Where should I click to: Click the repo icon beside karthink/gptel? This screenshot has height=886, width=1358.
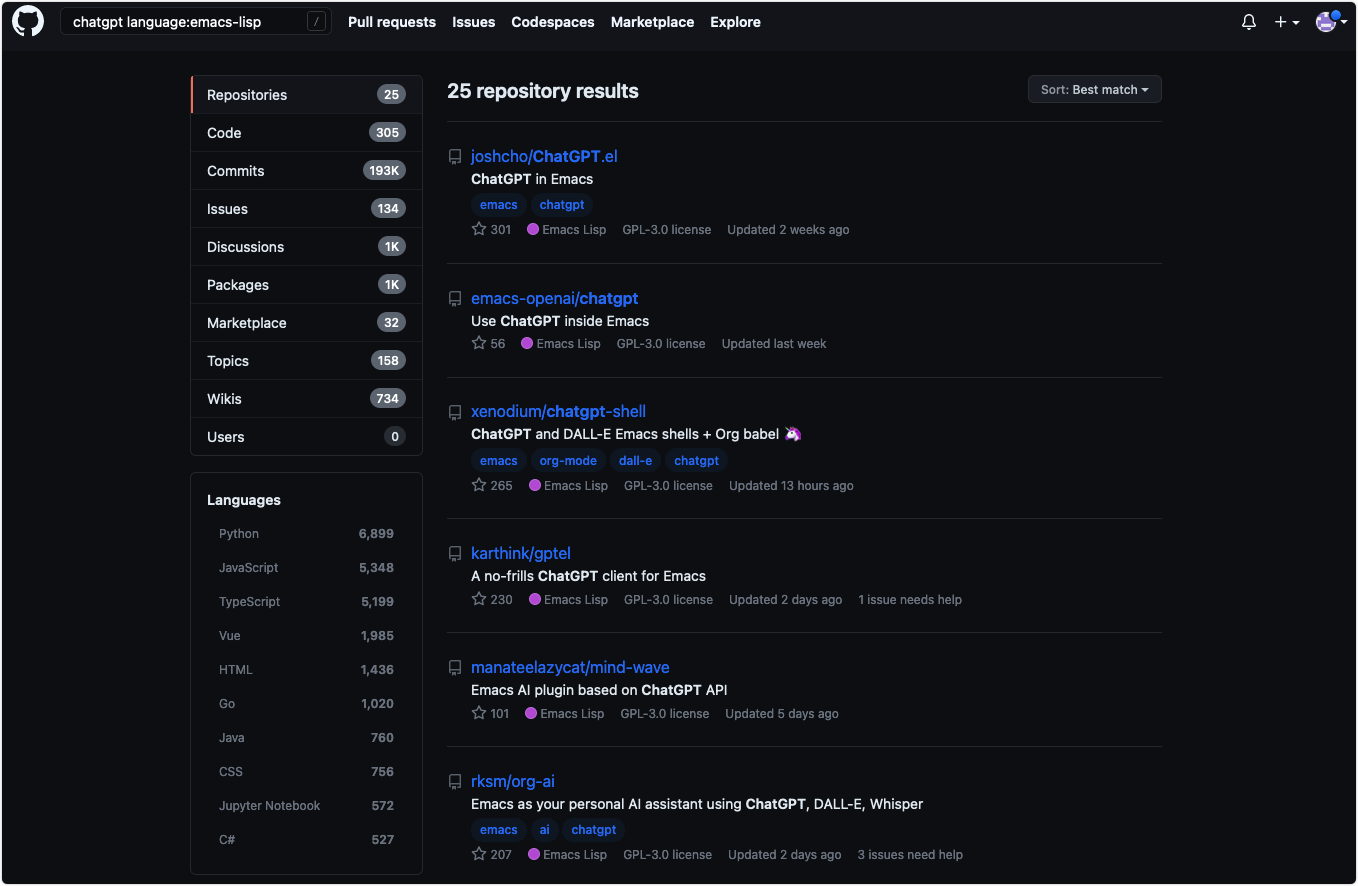455,554
